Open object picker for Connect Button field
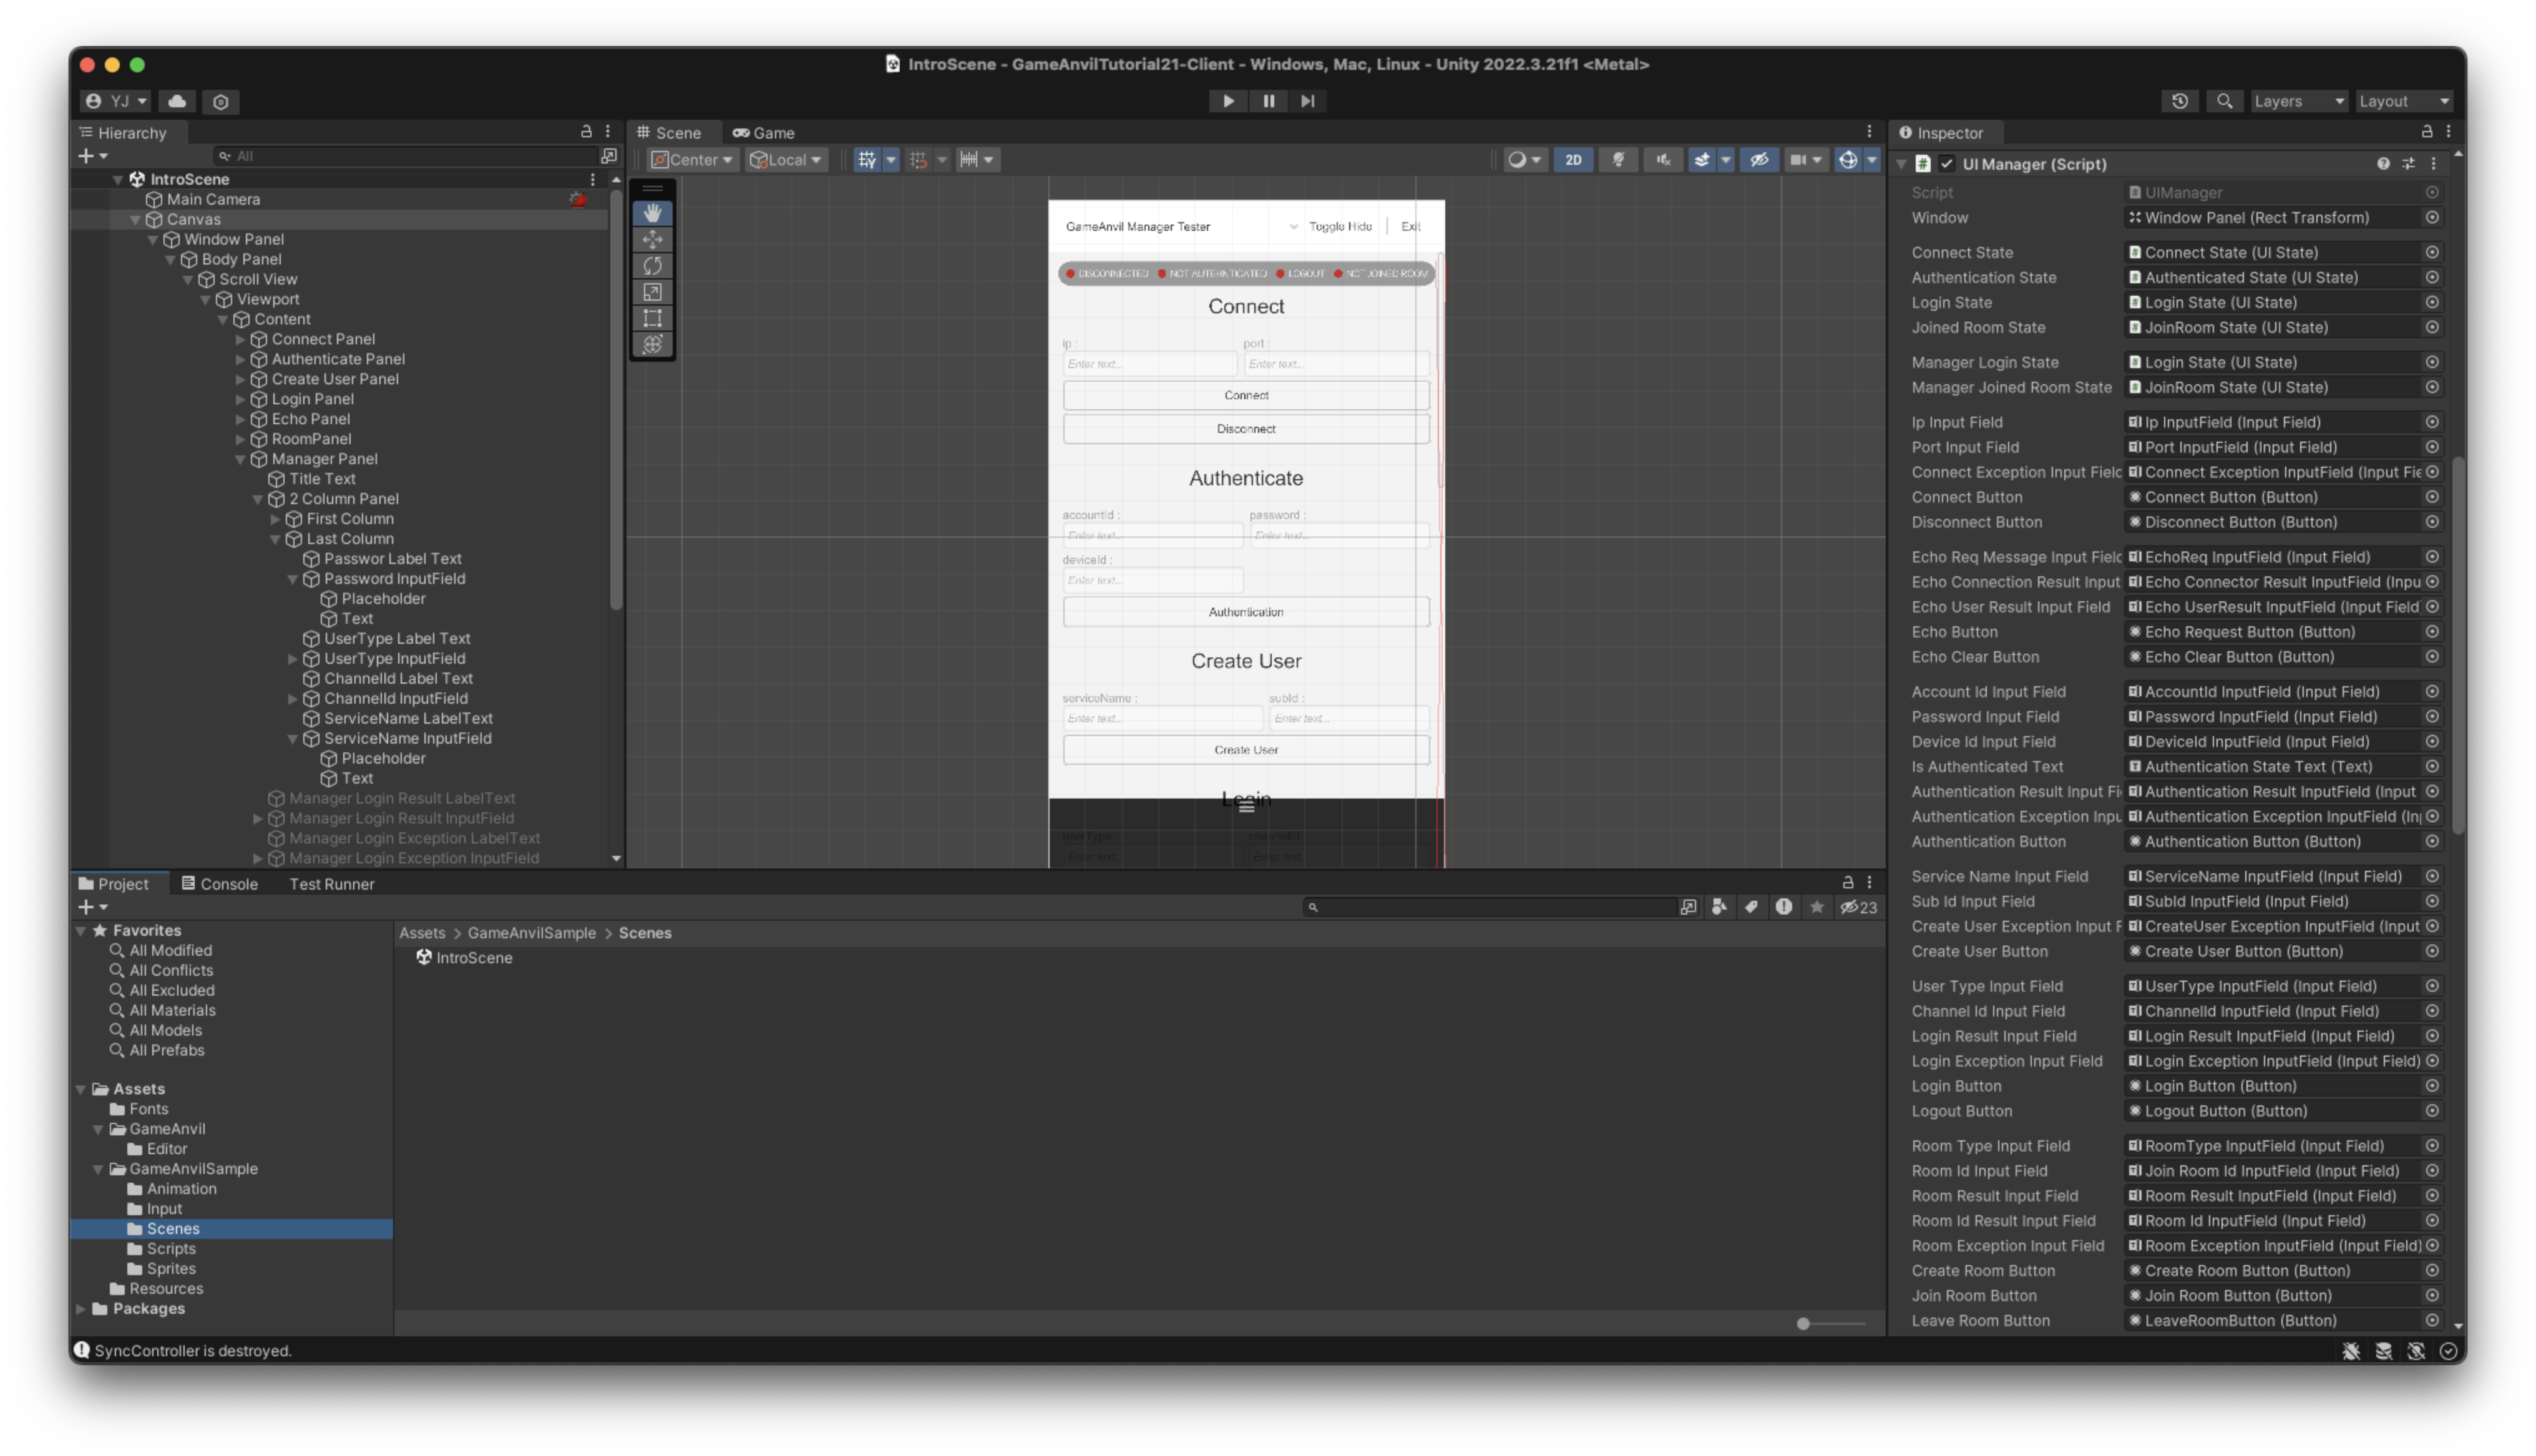The width and height of the screenshot is (2536, 1456). click(2432, 497)
